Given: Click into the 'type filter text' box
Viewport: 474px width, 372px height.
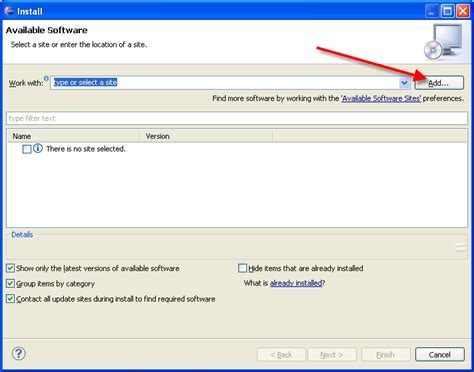Looking at the screenshot, I should 237,118.
